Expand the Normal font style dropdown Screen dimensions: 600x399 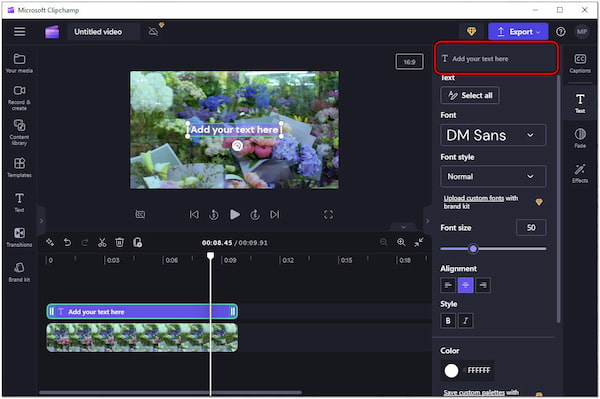(493, 176)
